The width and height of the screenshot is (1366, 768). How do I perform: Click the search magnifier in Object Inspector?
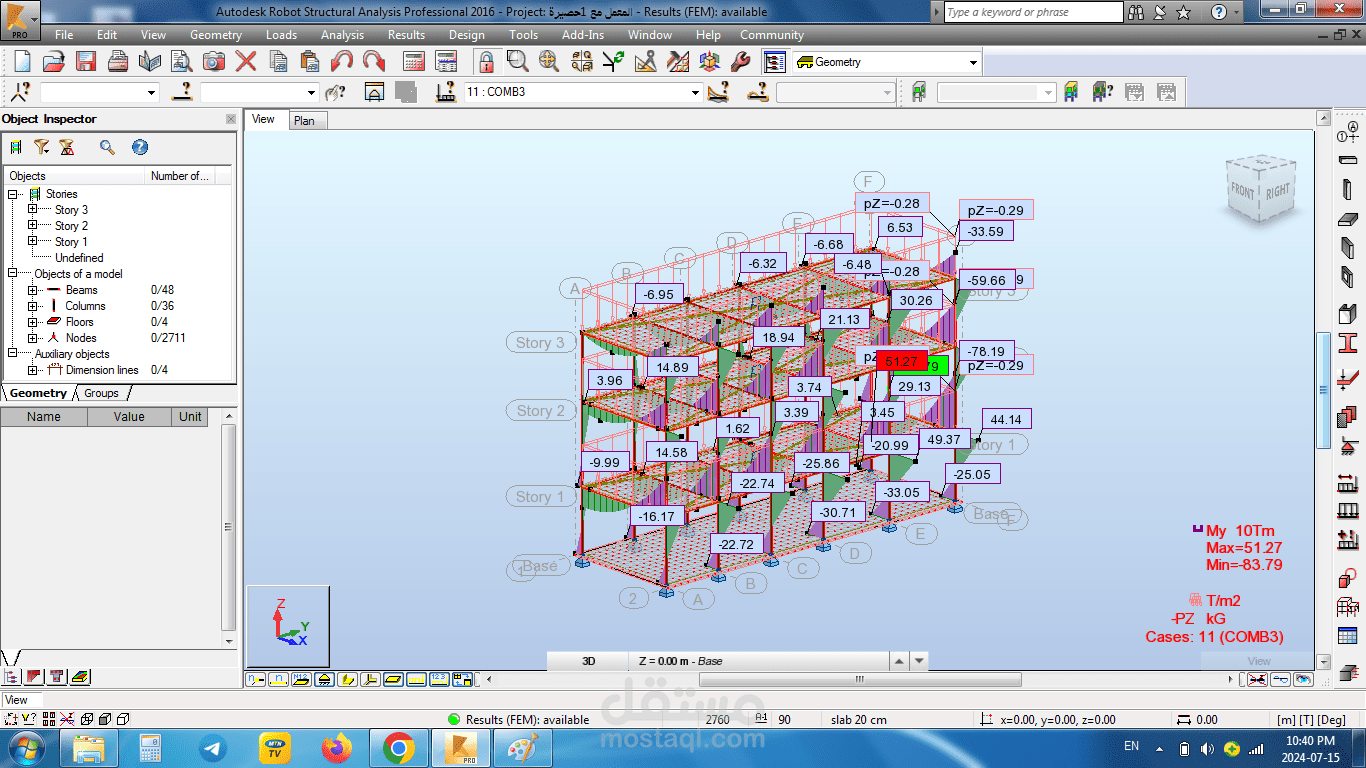107,147
